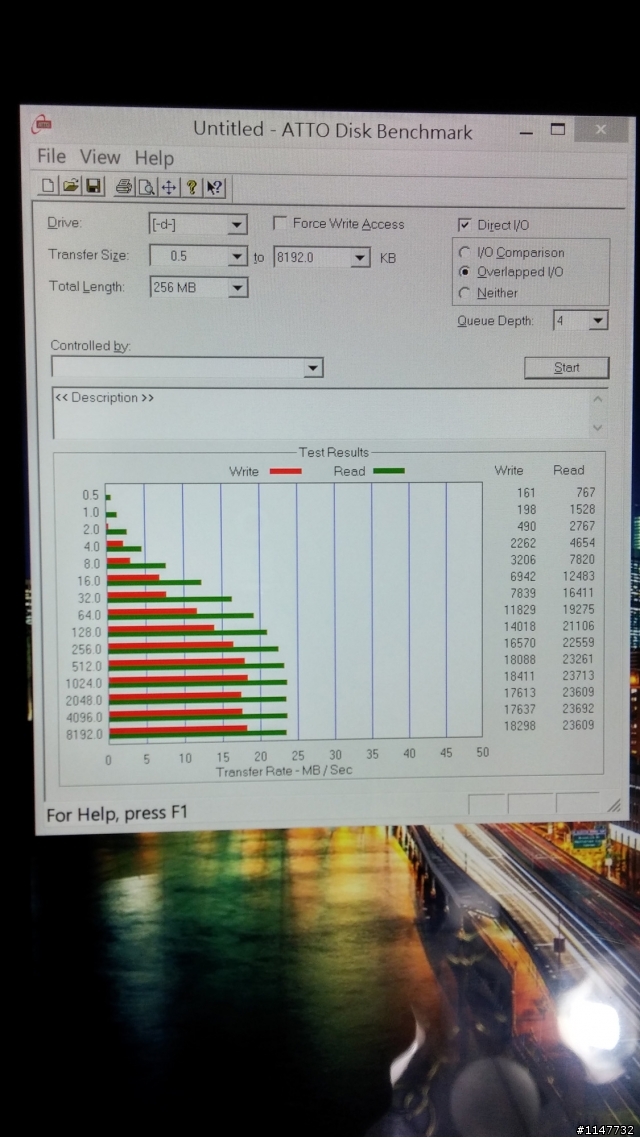
Task: Close the ATTO Disk Benchmark window
Action: (x=600, y=130)
